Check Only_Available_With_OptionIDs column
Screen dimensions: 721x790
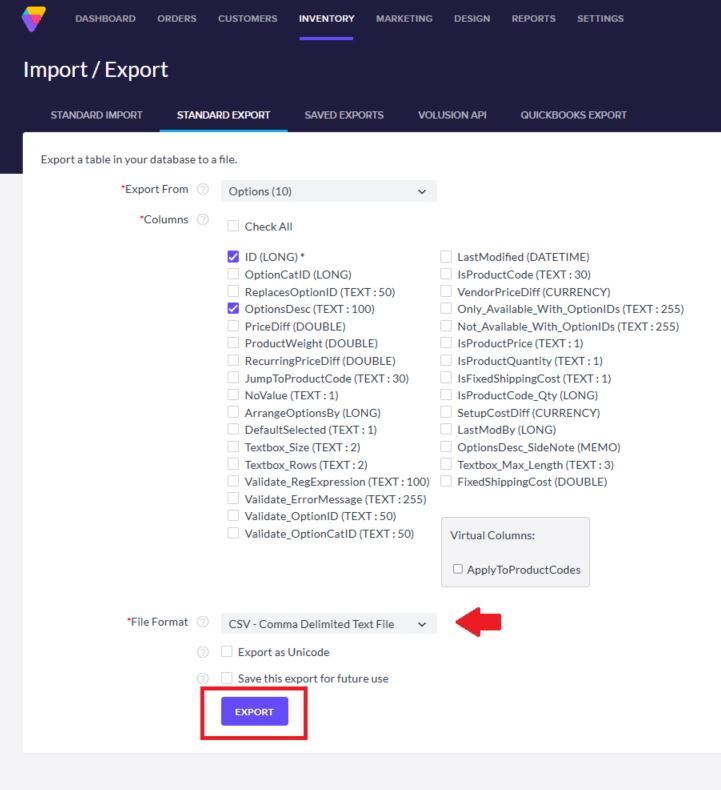pyautogui.click(x=446, y=308)
